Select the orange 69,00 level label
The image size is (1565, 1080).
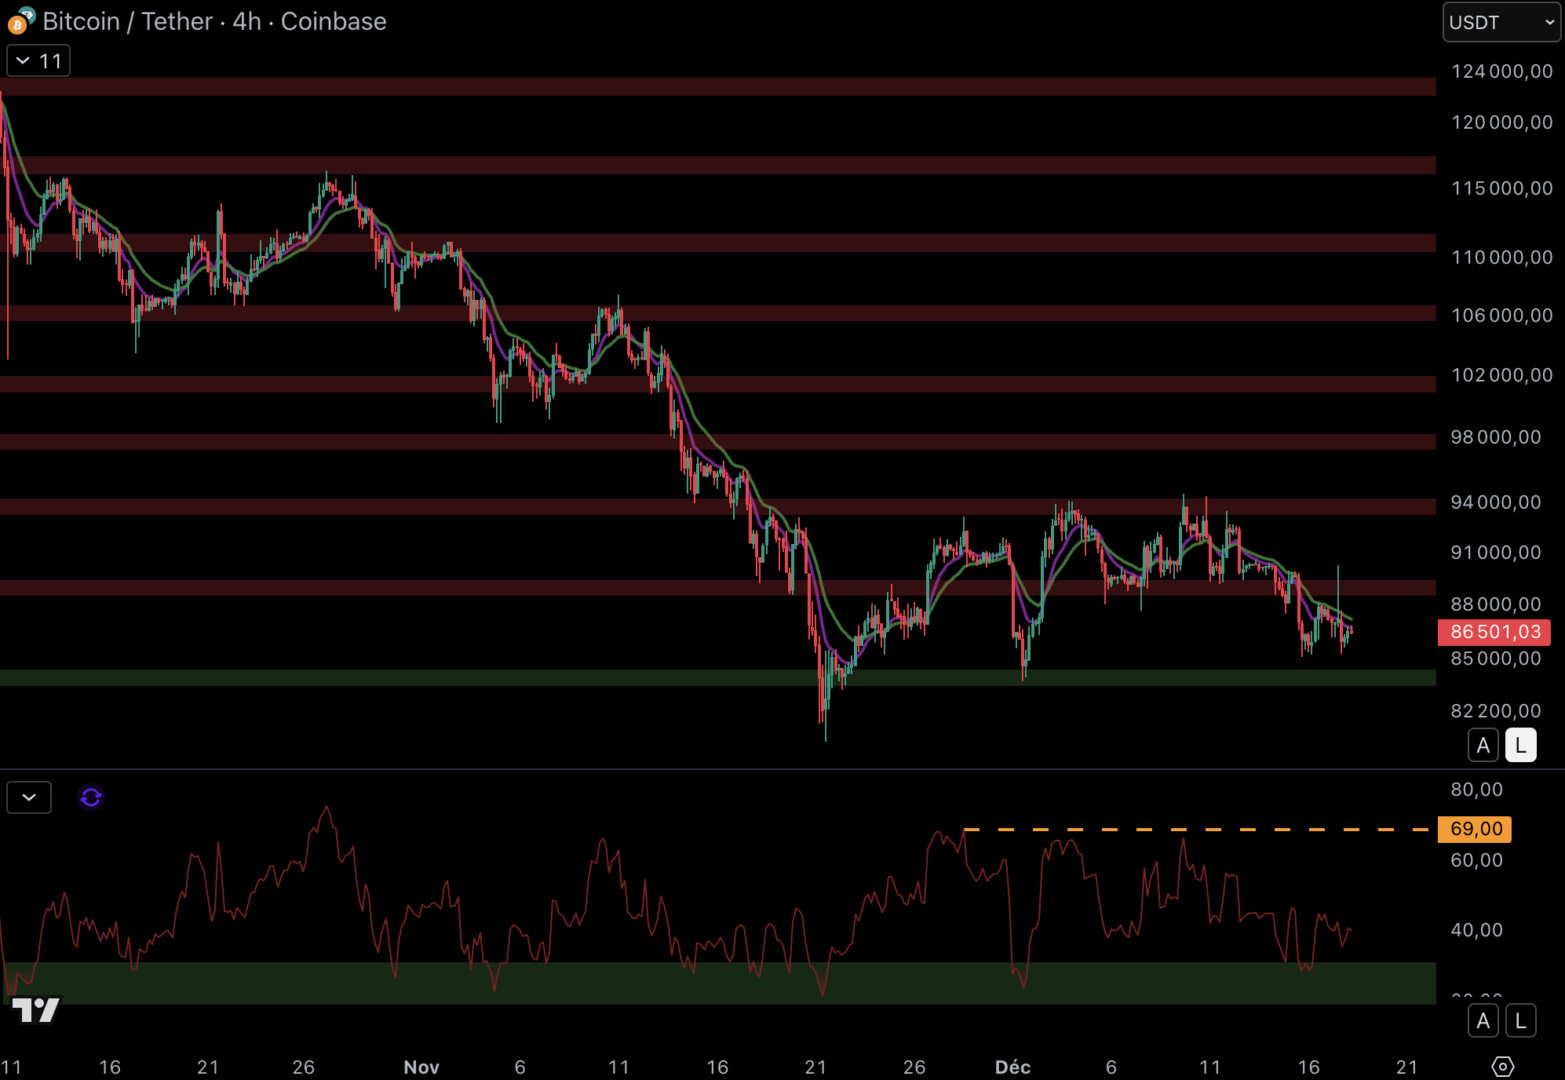click(x=1475, y=829)
